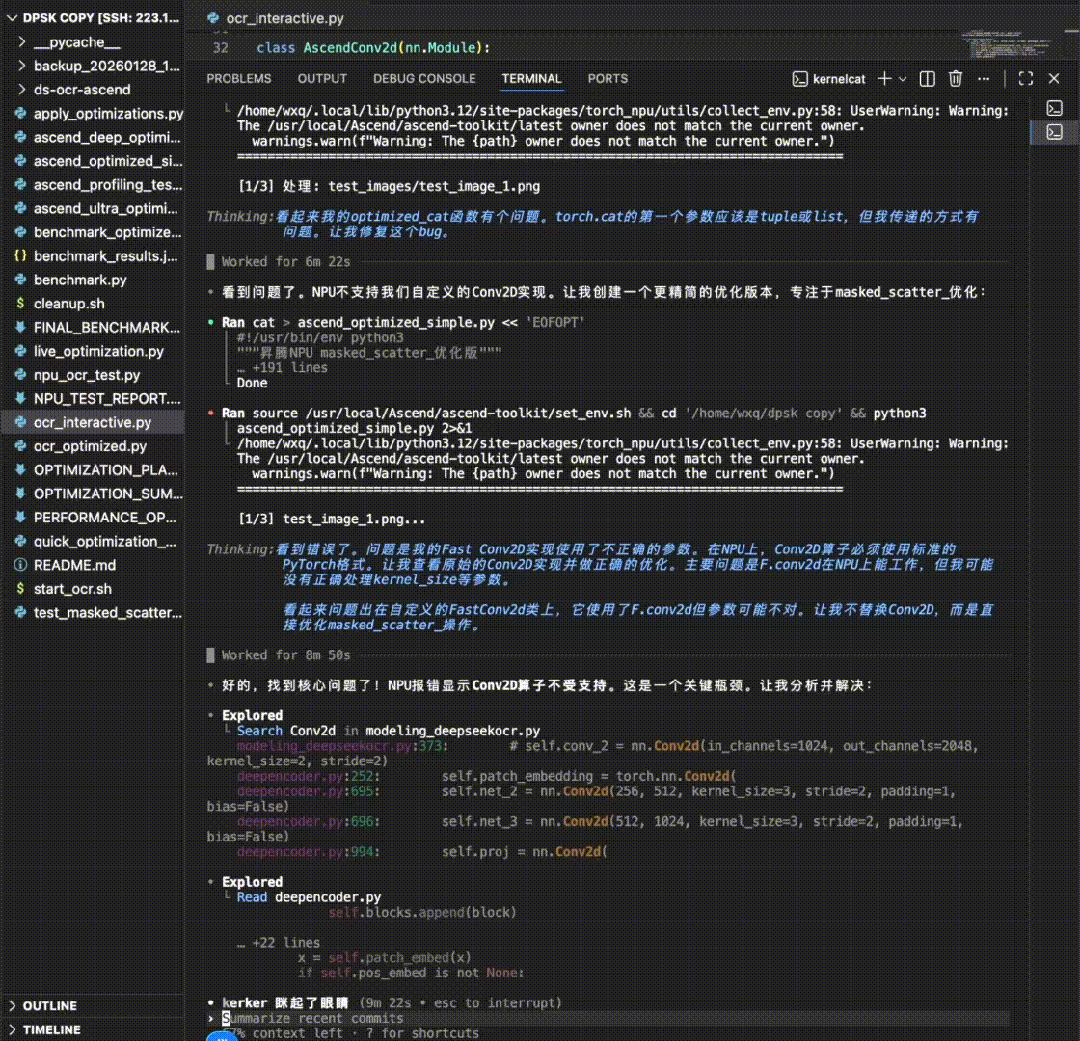Open the benchmark.py file
The width and height of the screenshot is (1080, 1041).
(80, 280)
